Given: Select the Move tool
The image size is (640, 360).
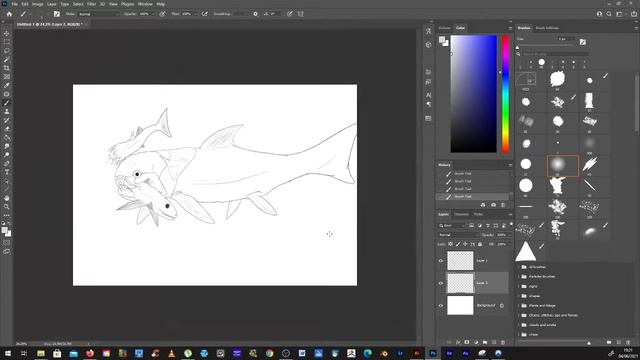Looking at the screenshot, I should 7,33.
